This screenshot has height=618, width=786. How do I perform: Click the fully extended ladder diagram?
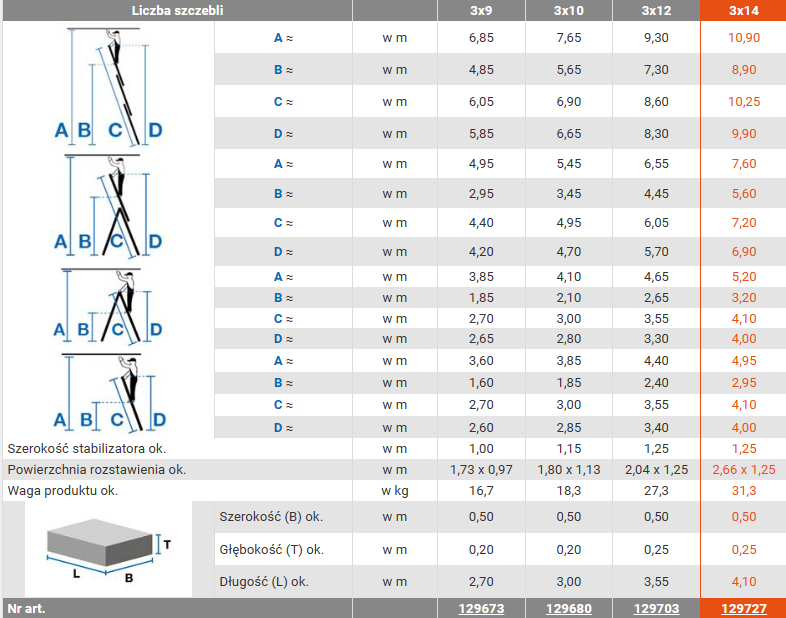107,86
